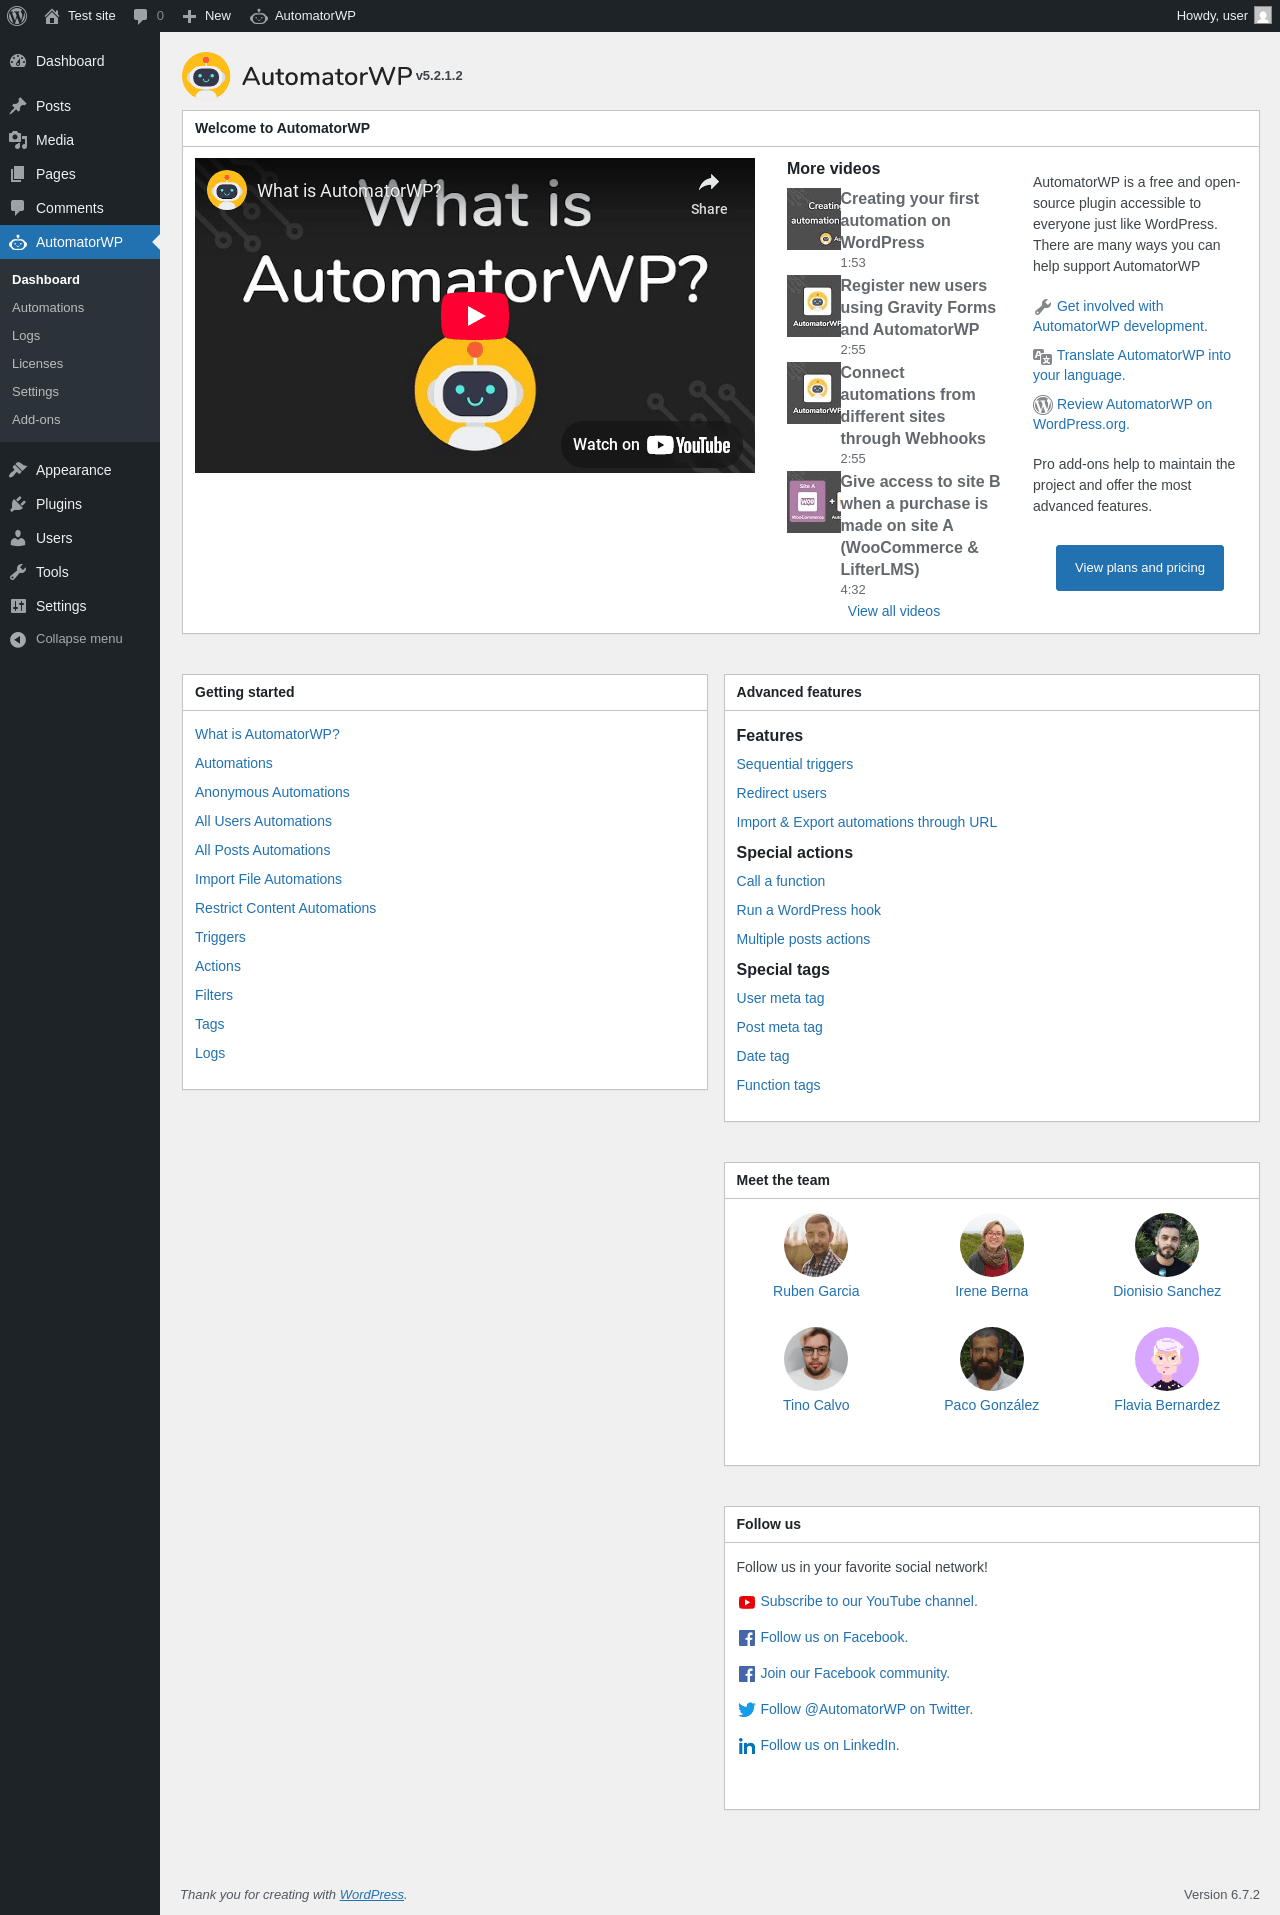Viewport: 1280px width, 1915px height.
Task: Click the user avatar next to Howdy, user
Action: pos(1263,16)
